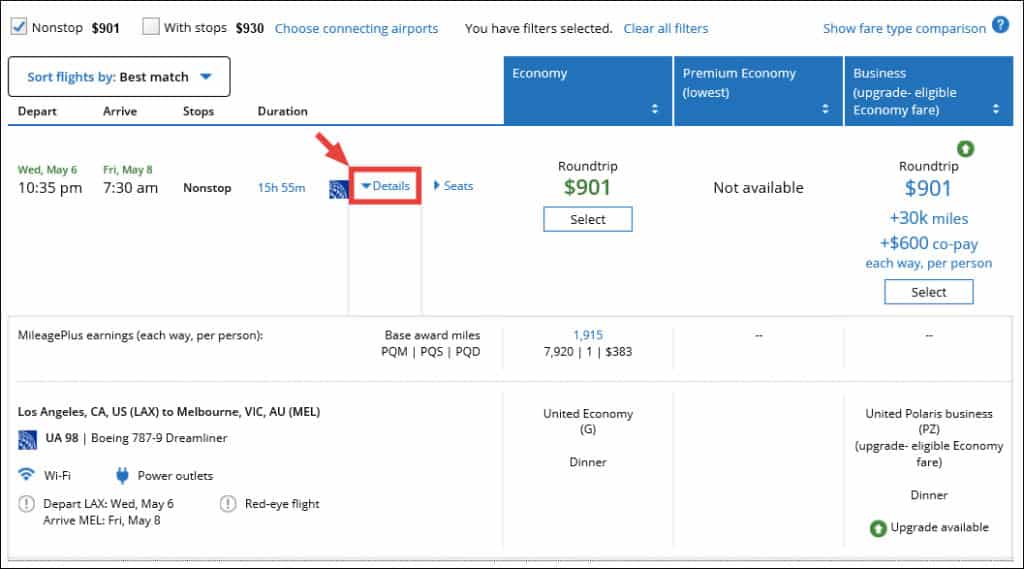Select the Economy $901 fare
Screen dimensions: 1024x569
point(588,219)
